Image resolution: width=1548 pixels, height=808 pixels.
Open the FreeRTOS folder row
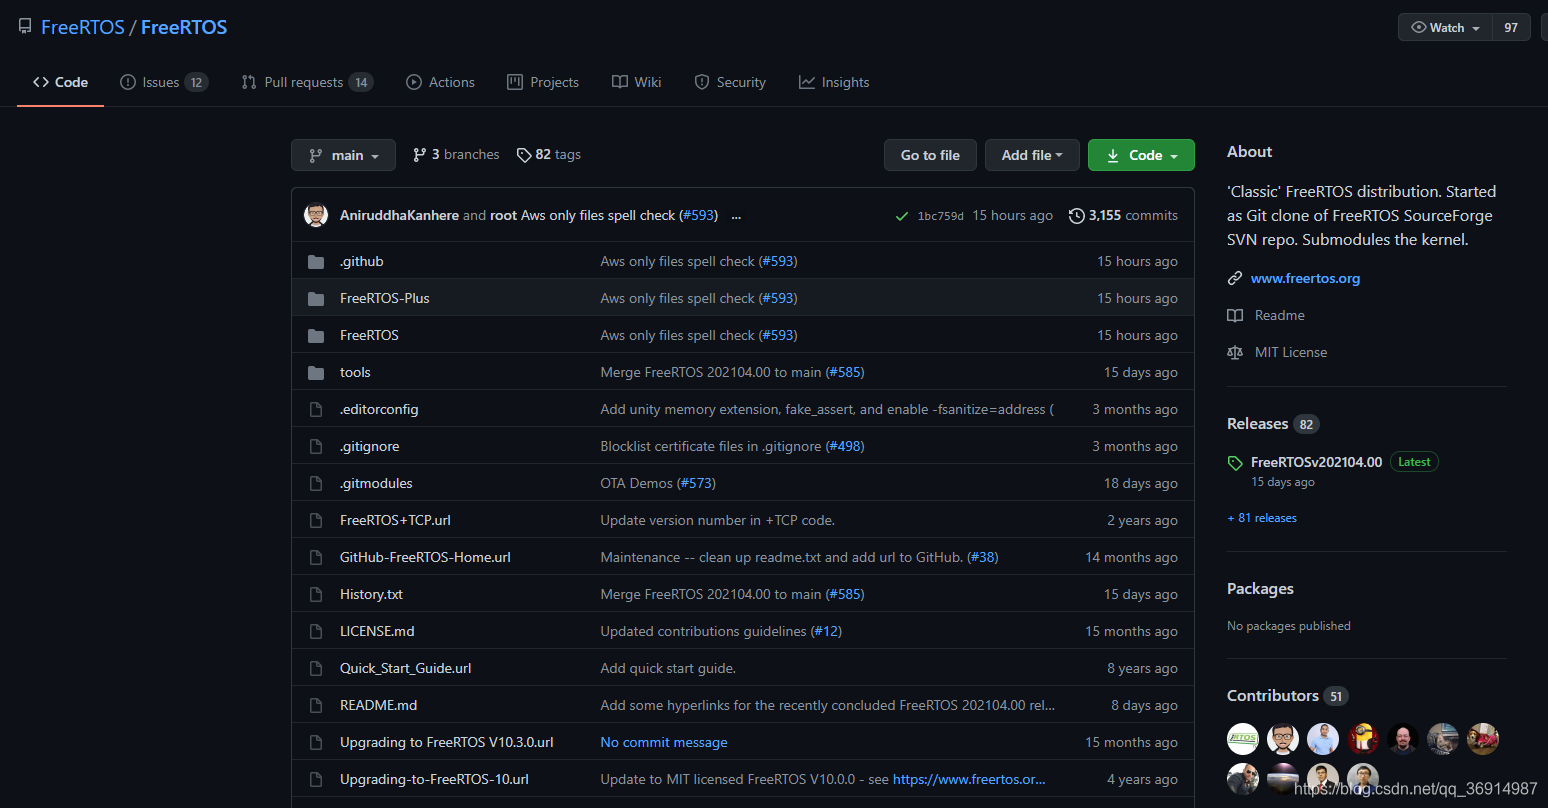tap(743, 335)
